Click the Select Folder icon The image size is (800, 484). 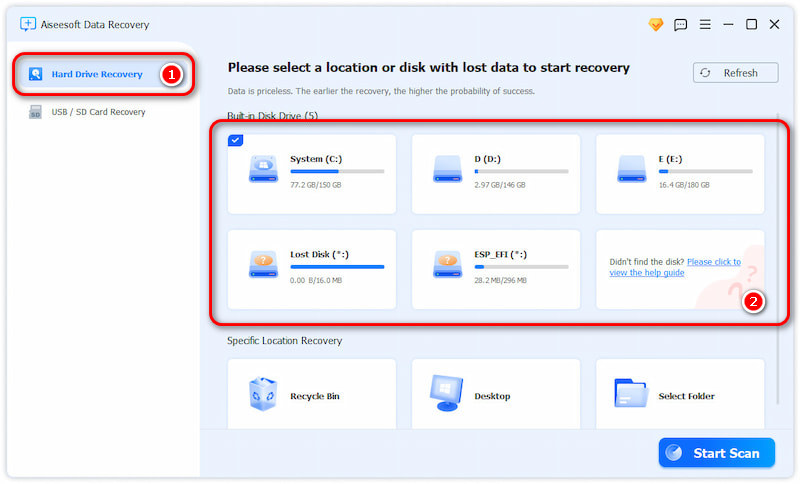point(631,394)
